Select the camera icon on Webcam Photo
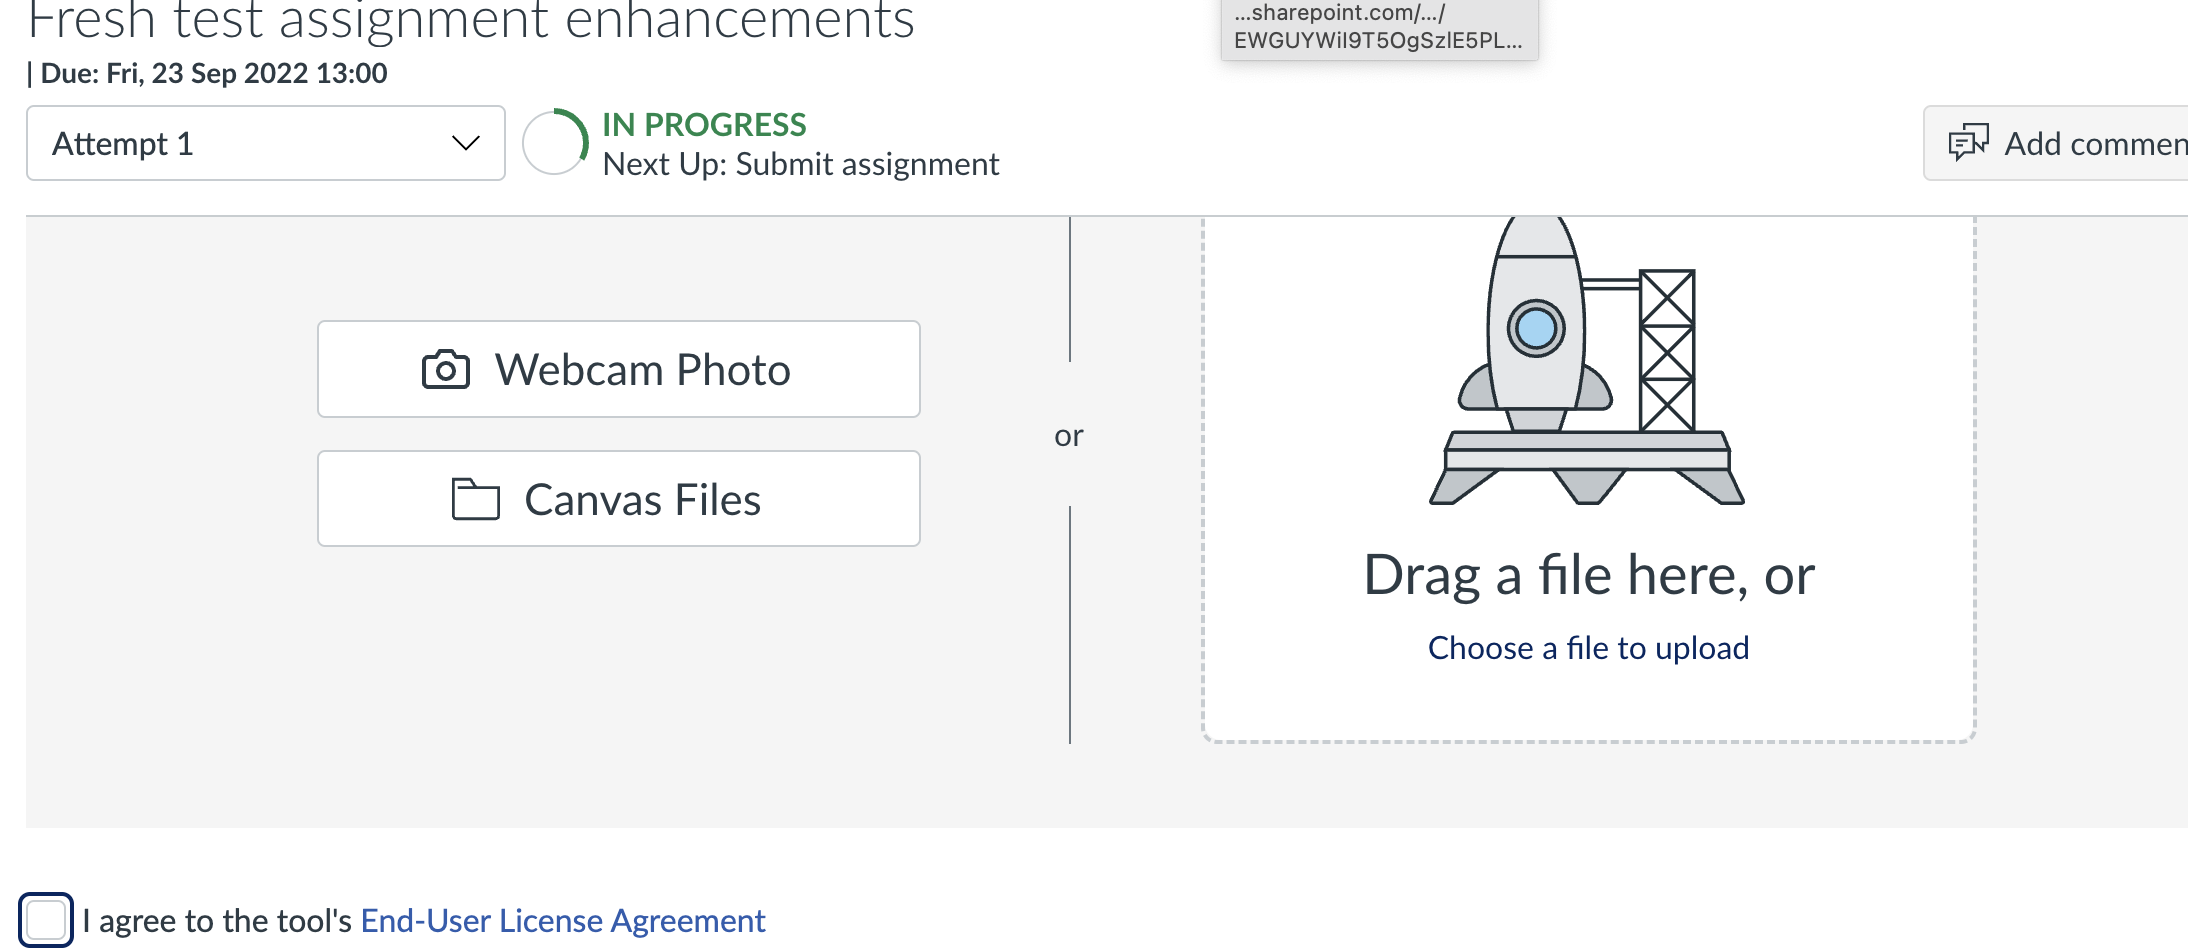This screenshot has height=948, width=2188. click(x=449, y=369)
